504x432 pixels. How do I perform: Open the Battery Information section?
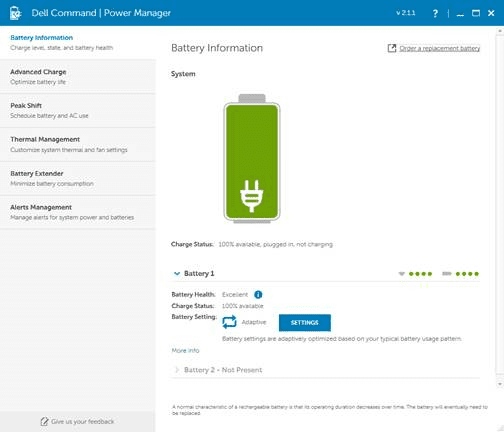78,43
